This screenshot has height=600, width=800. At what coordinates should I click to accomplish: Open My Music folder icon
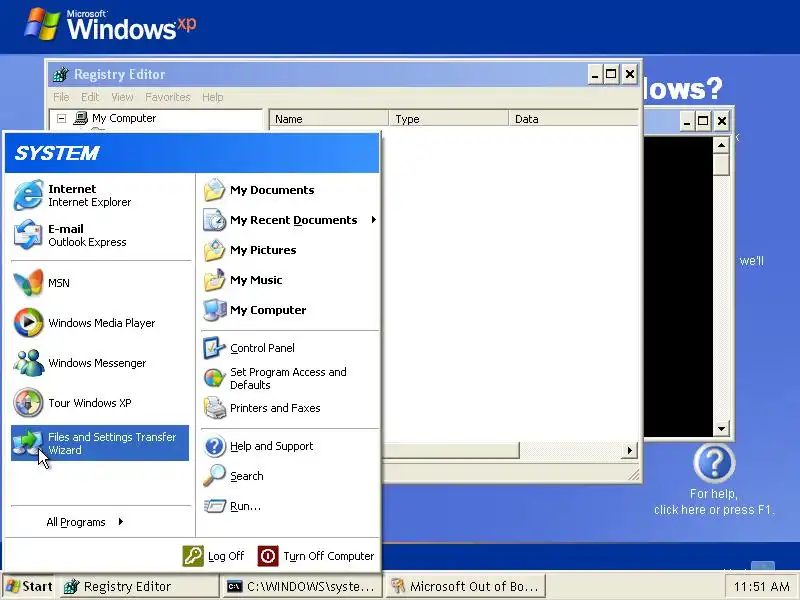pos(214,280)
